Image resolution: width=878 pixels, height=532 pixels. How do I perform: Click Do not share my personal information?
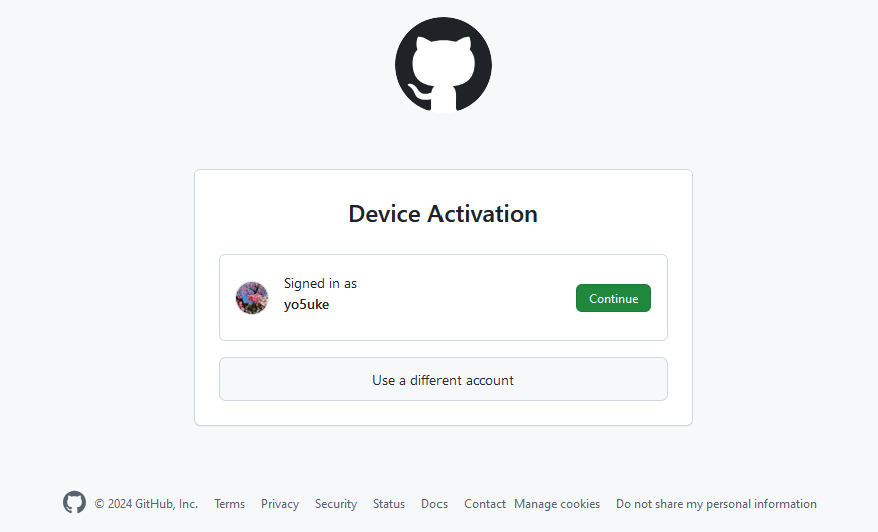point(716,504)
